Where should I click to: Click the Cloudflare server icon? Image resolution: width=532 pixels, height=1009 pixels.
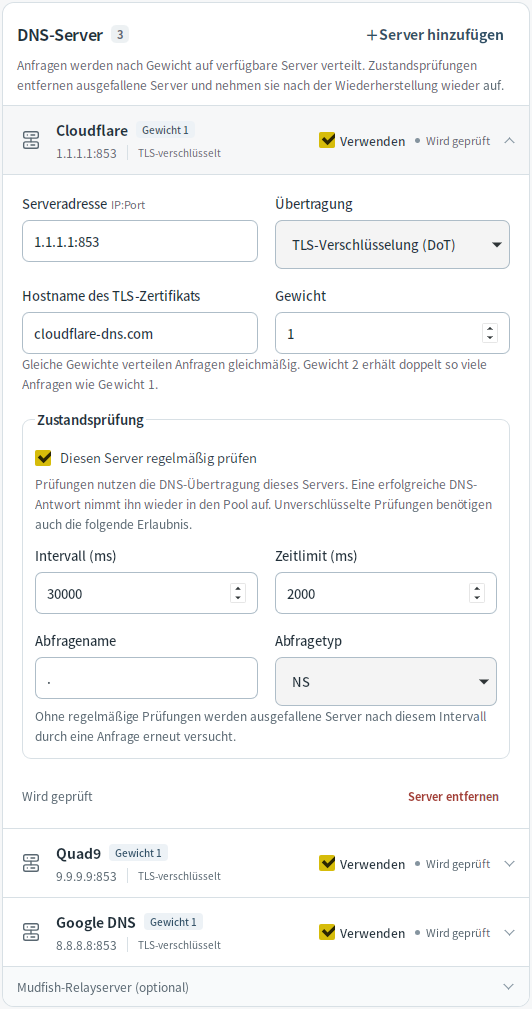click(31, 140)
